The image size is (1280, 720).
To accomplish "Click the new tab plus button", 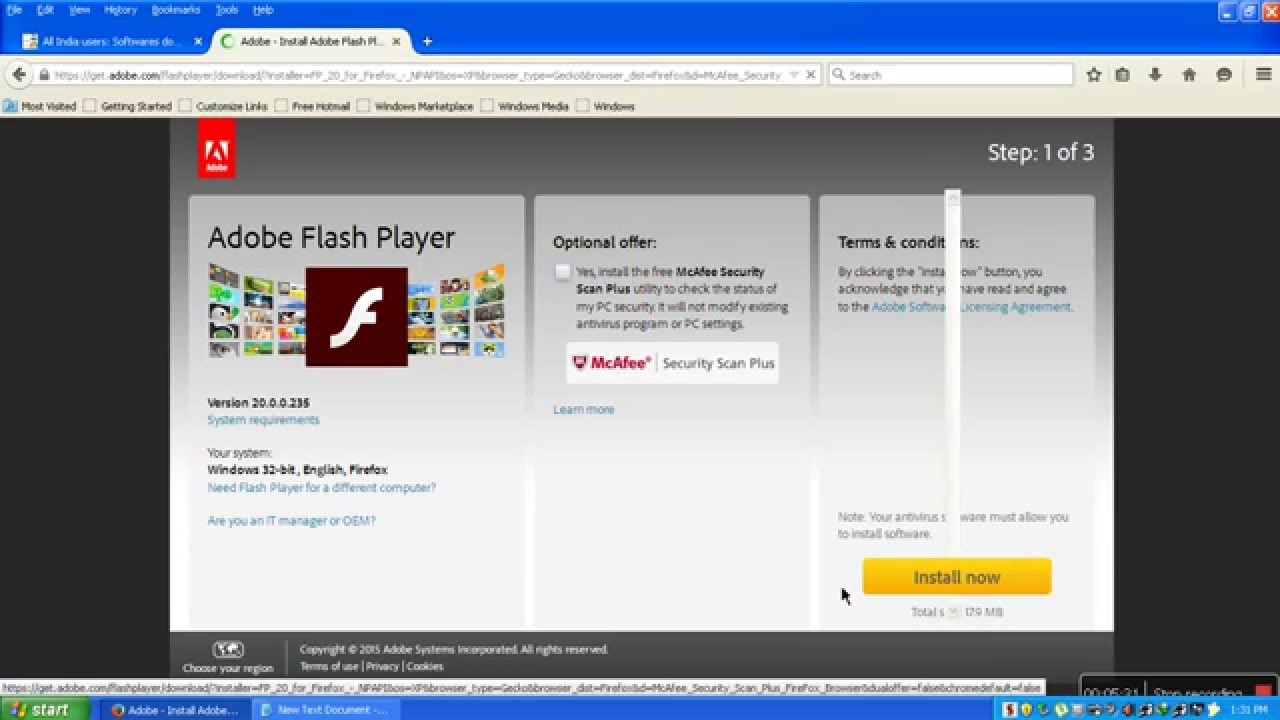I will click(x=427, y=42).
